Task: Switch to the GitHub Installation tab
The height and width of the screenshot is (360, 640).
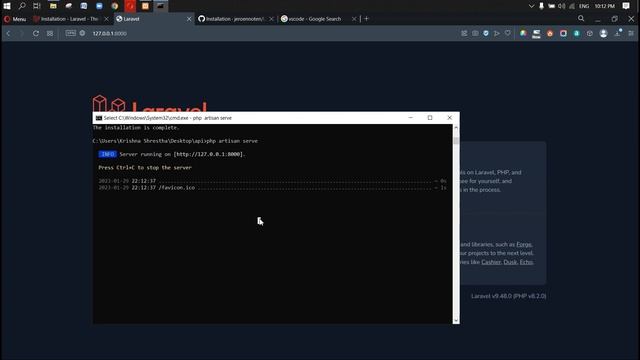Action: [235, 19]
